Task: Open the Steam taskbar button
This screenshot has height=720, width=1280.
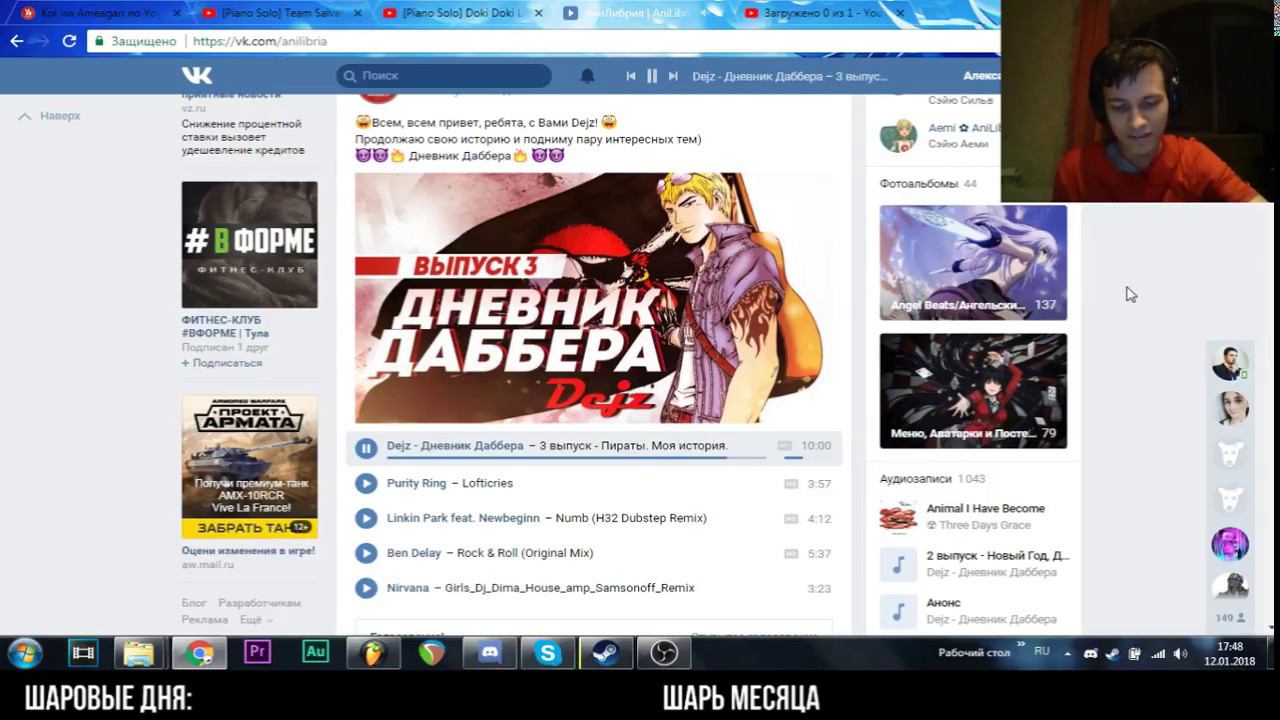Action: (x=606, y=653)
